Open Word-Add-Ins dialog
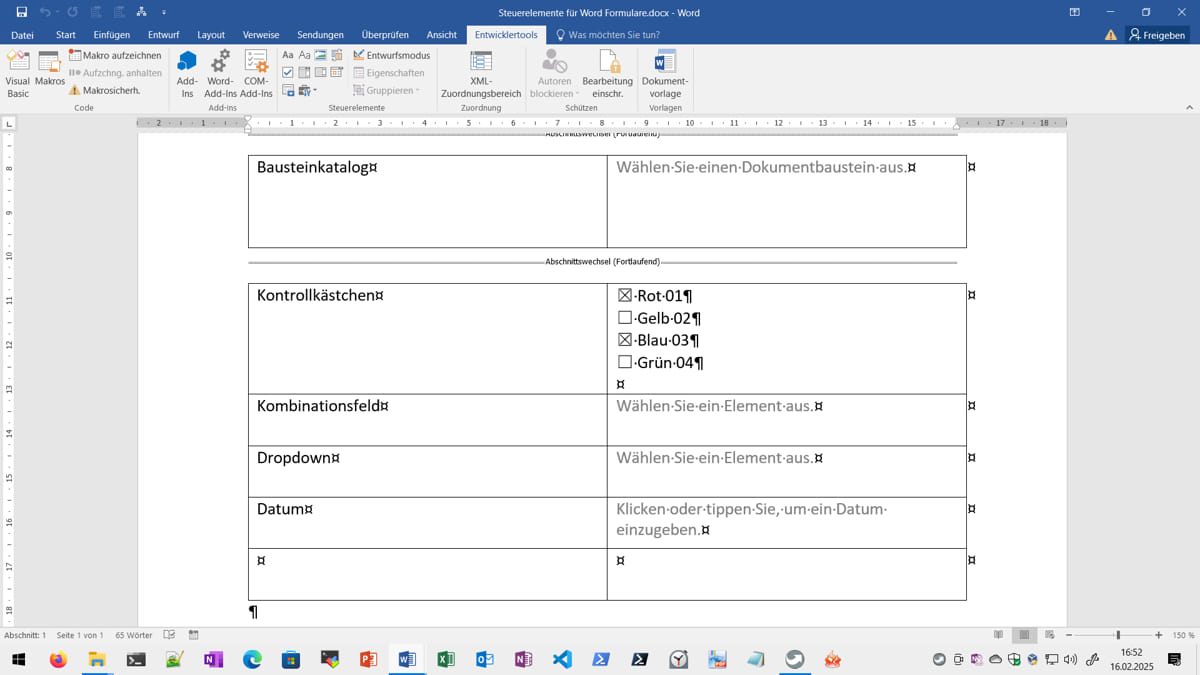Image resolution: width=1200 pixels, height=675 pixels. [x=220, y=73]
